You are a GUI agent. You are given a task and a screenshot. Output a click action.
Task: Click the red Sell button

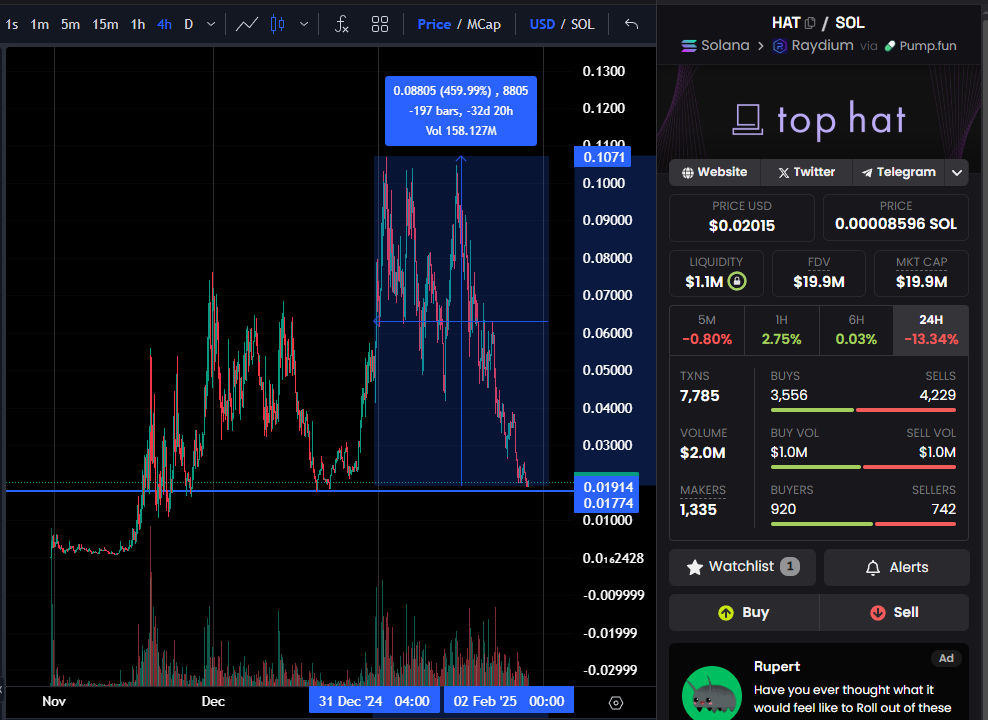(894, 612)
